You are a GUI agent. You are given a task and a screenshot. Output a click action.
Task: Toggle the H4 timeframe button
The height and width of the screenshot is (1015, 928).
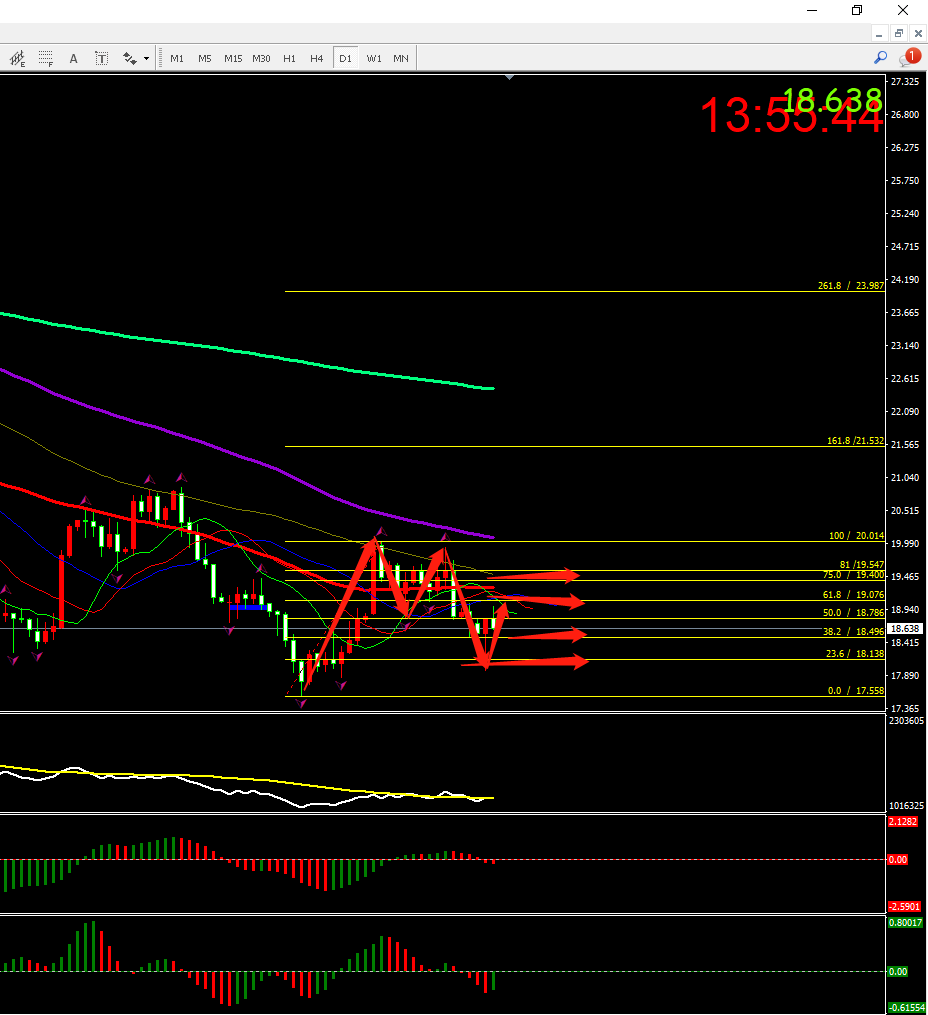pos(316,58)
